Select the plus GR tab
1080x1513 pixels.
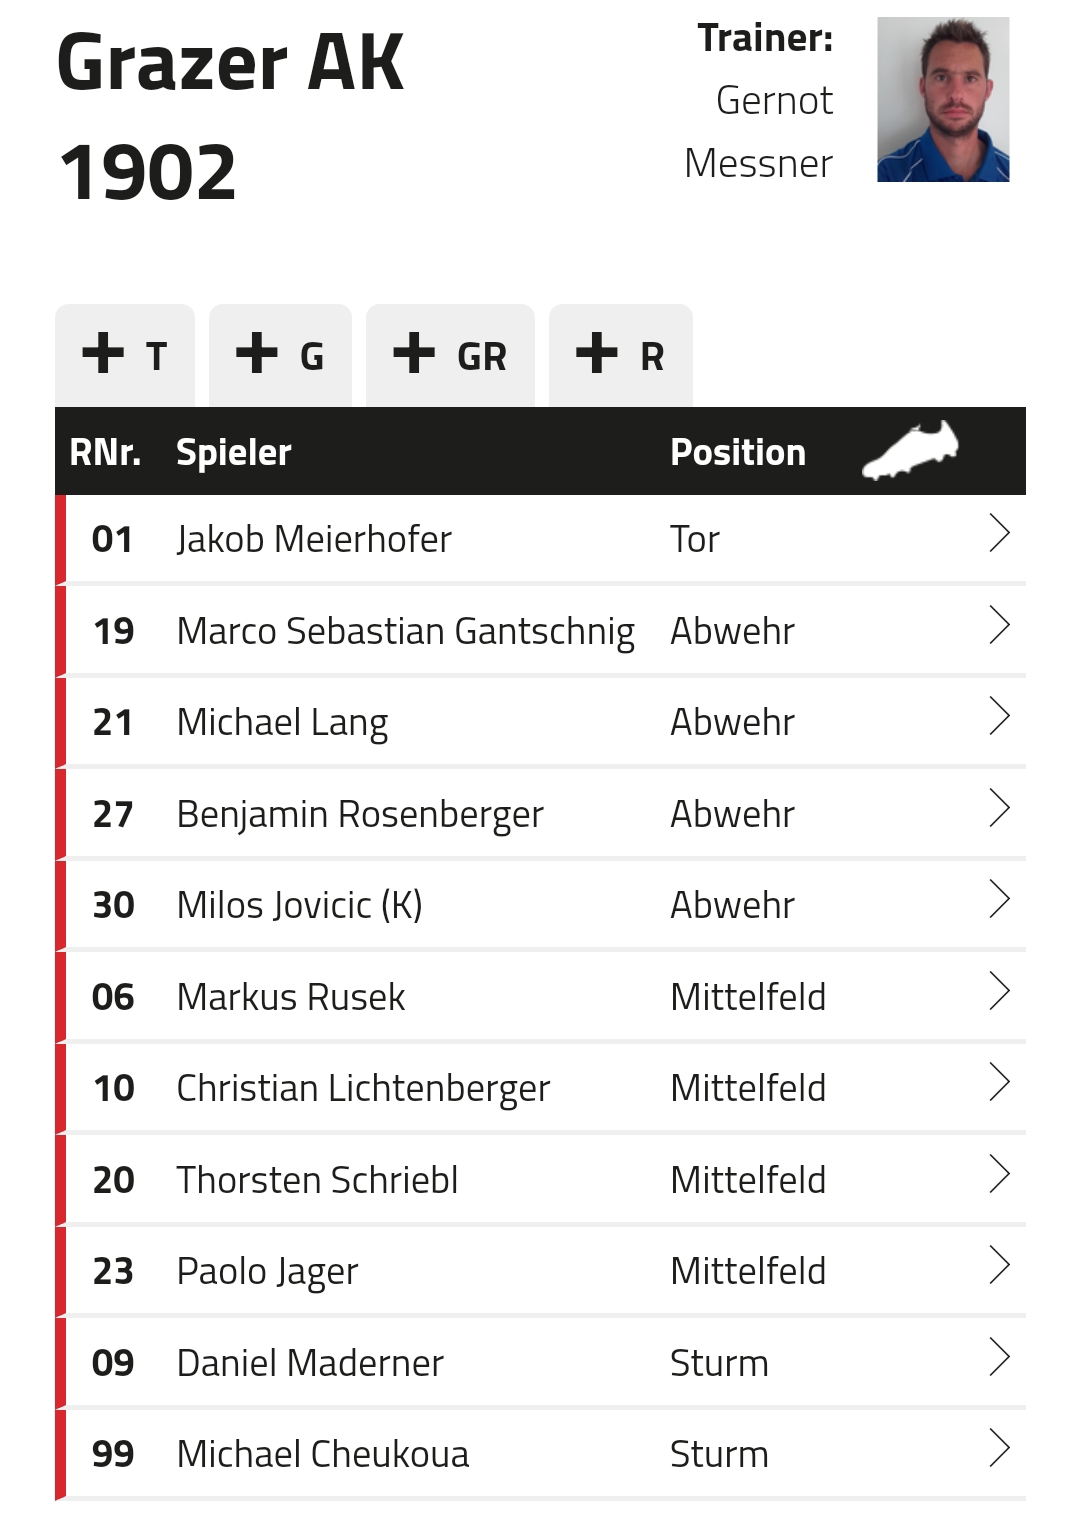450,355
